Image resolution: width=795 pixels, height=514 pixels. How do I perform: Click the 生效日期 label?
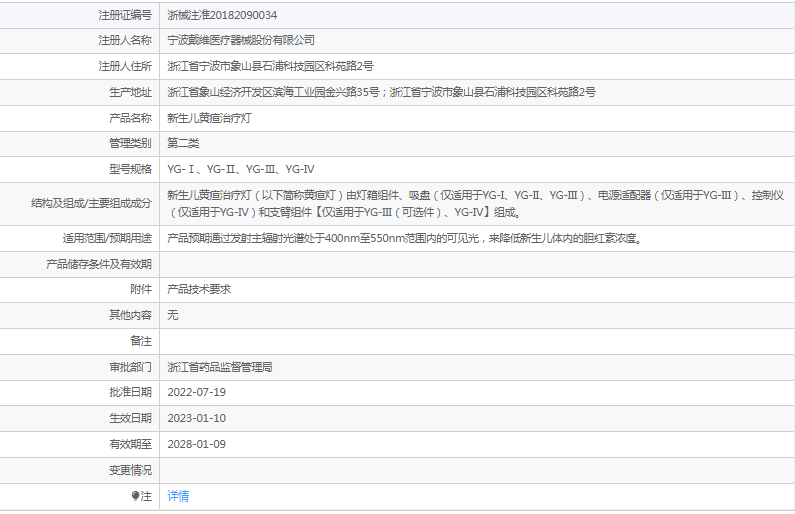pyautogui.click(x=130, y=418)
